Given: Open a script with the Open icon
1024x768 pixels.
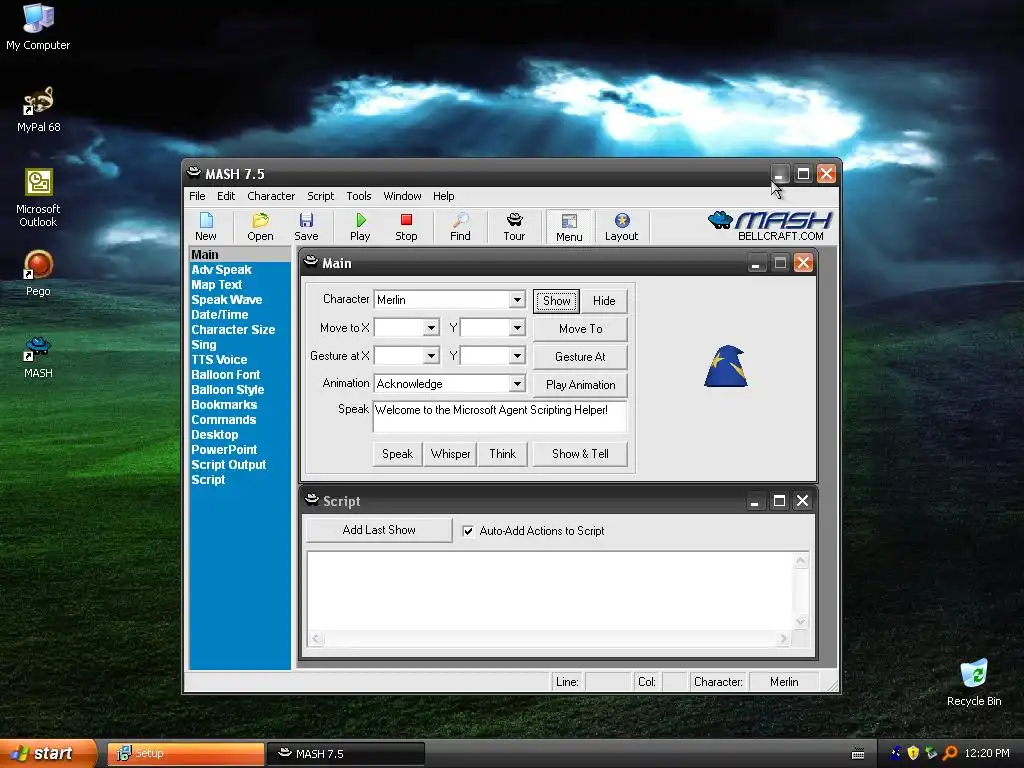Looking at the screenshot, I should 260,227.
